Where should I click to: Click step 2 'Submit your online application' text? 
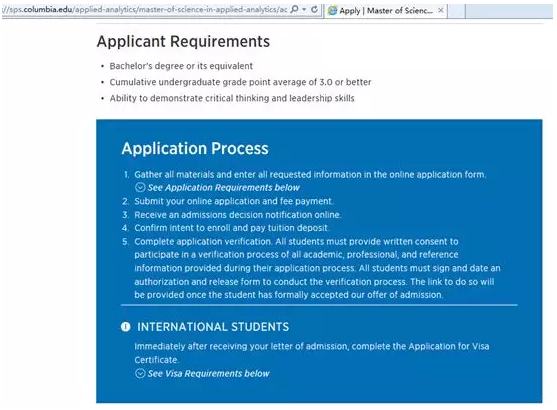(x=234, y=201)
